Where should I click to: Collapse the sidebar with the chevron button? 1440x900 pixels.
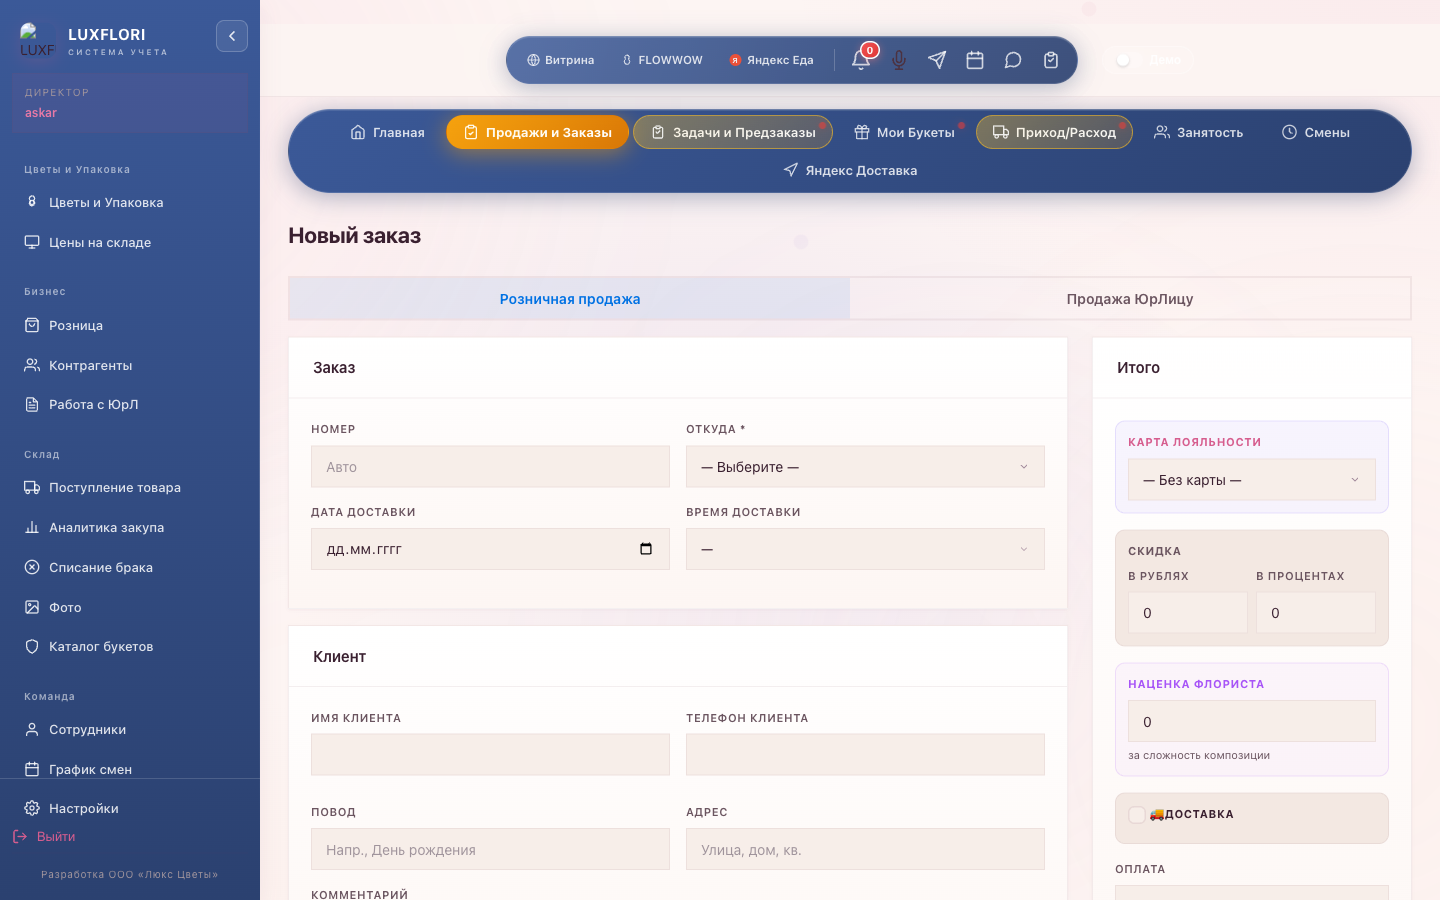pyautogui.click(x=232, y=36)
